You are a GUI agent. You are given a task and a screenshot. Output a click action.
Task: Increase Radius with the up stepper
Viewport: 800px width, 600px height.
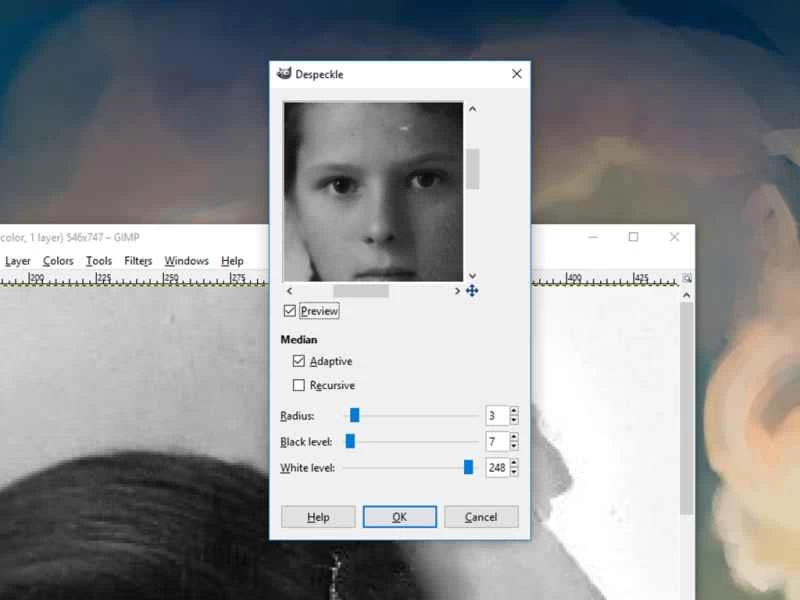tap(514, 411)
